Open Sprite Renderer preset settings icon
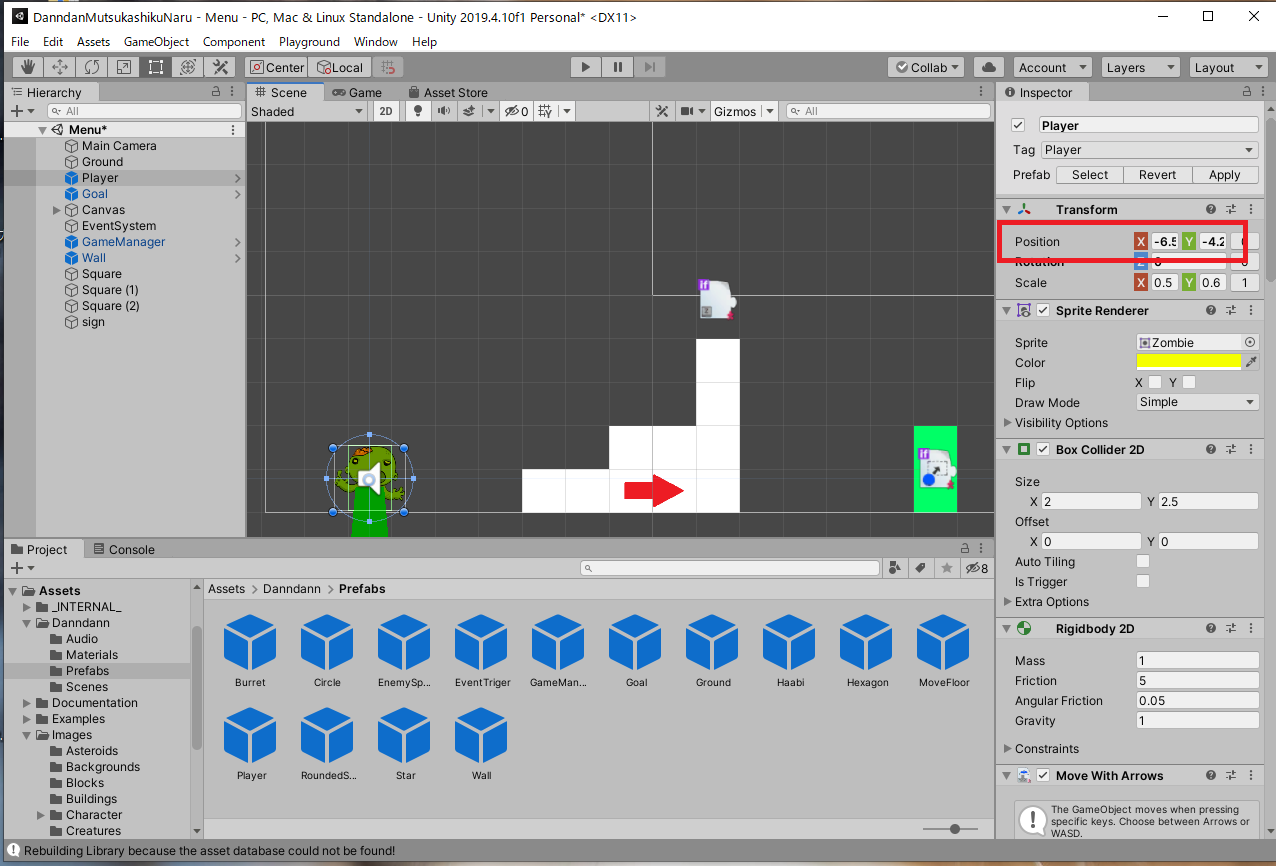1276x866 pixels. 1231,310
